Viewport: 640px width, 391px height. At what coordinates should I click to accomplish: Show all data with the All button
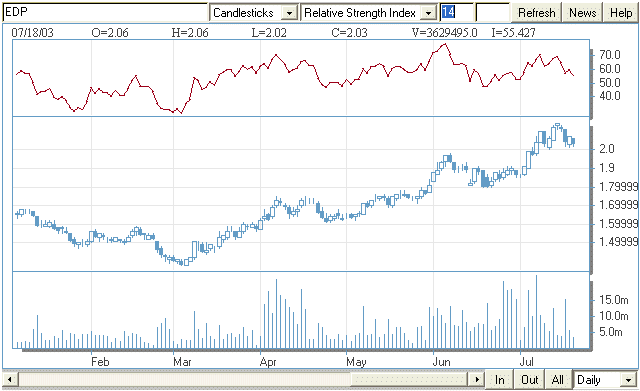click(558, 380)
